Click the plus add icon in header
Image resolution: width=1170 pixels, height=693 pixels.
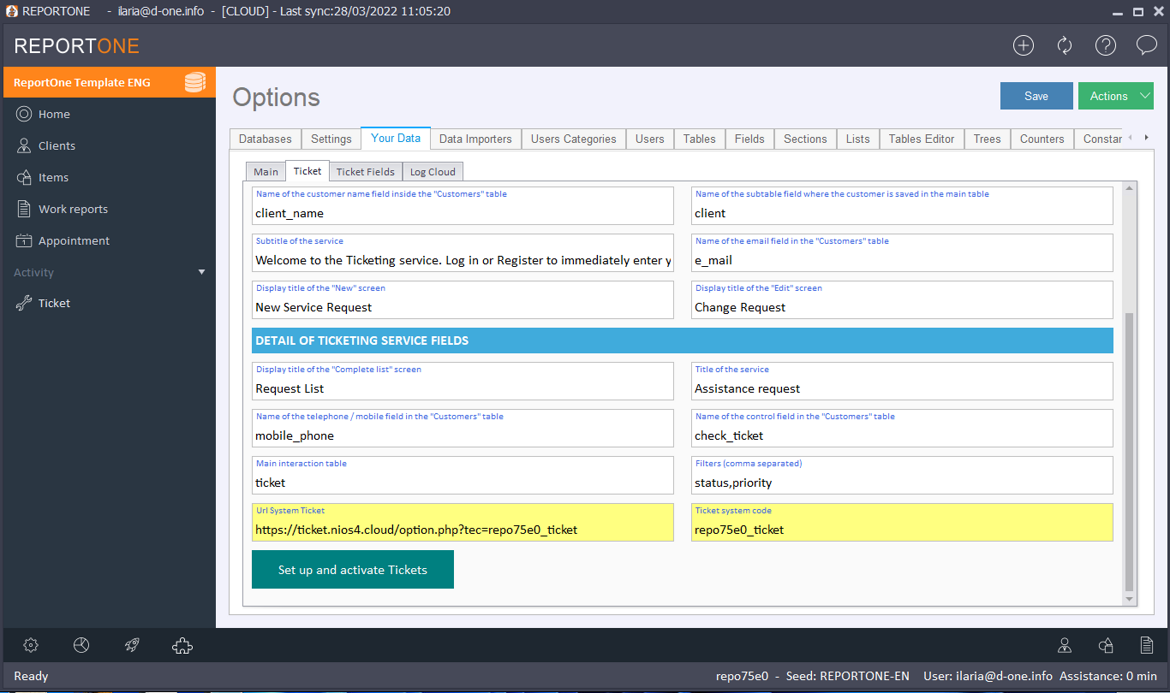click(x=1023, y=45)
